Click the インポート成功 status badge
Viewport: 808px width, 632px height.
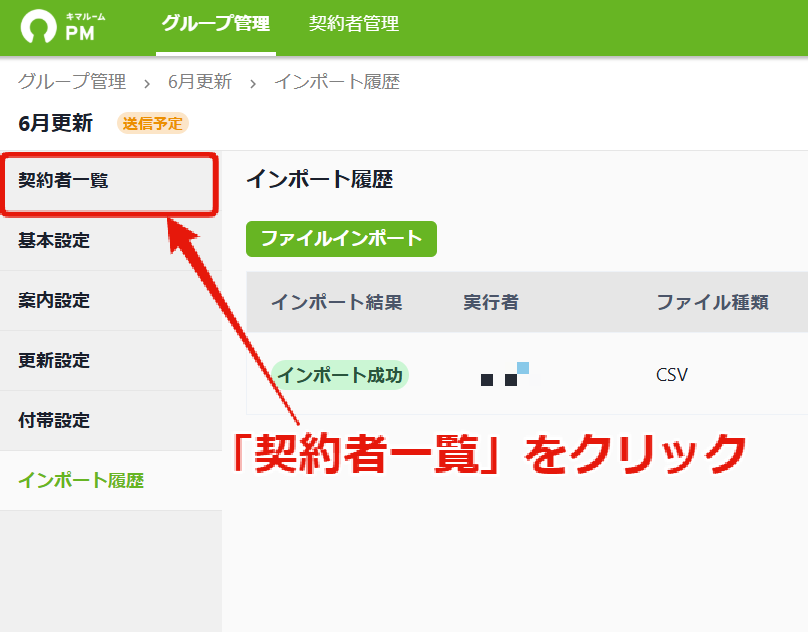coord(340,375)
